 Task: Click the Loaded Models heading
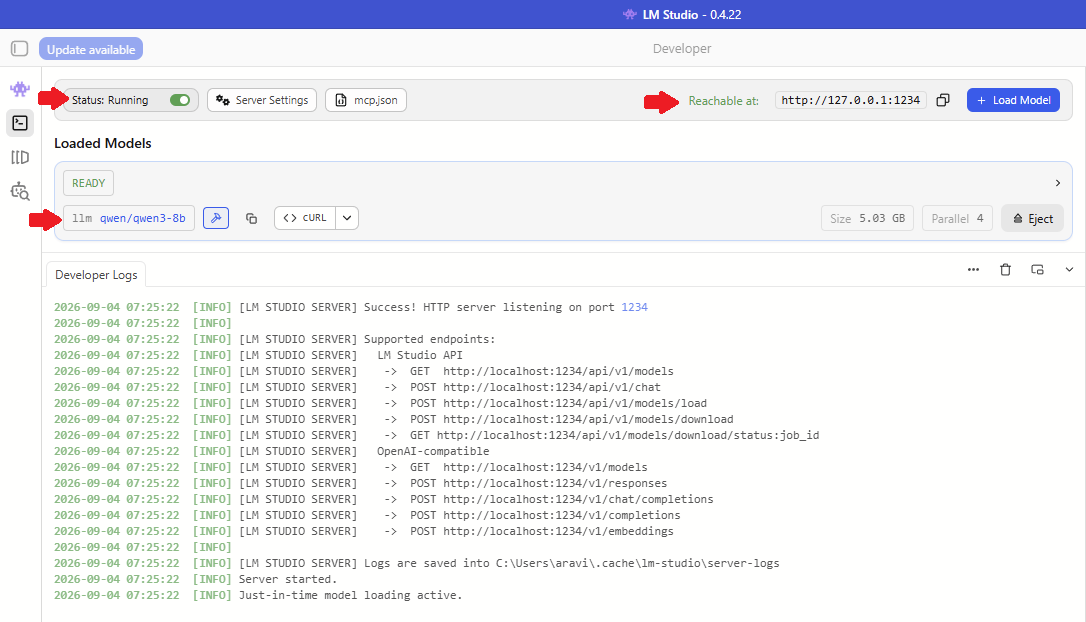[103, 143]
